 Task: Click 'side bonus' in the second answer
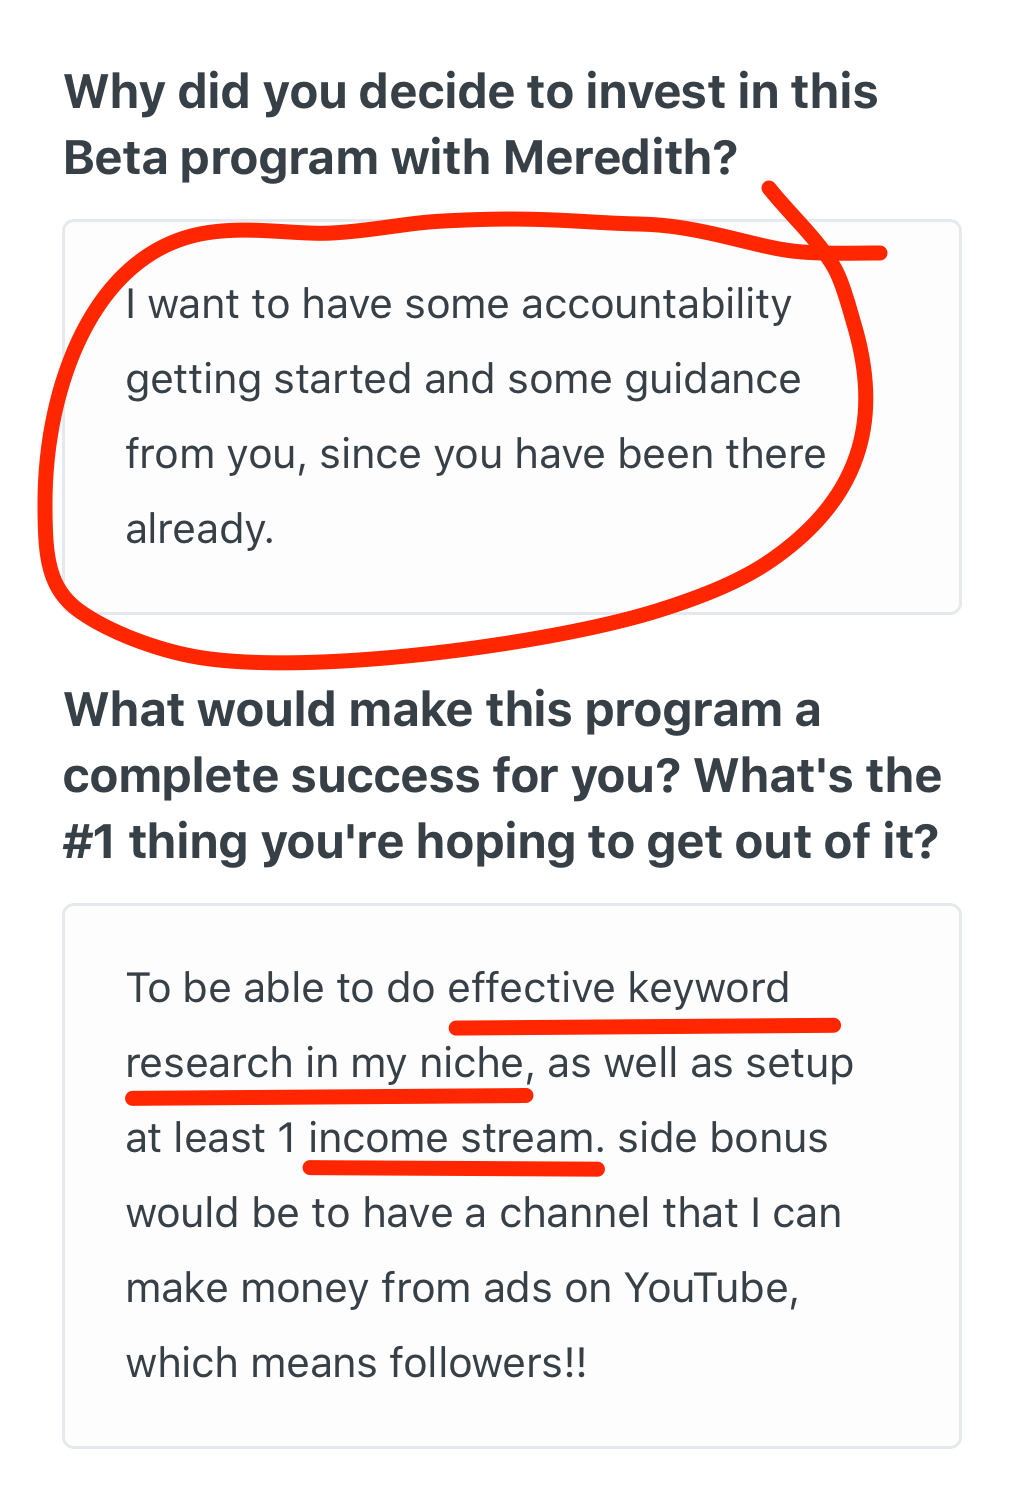coord(722,1138)
